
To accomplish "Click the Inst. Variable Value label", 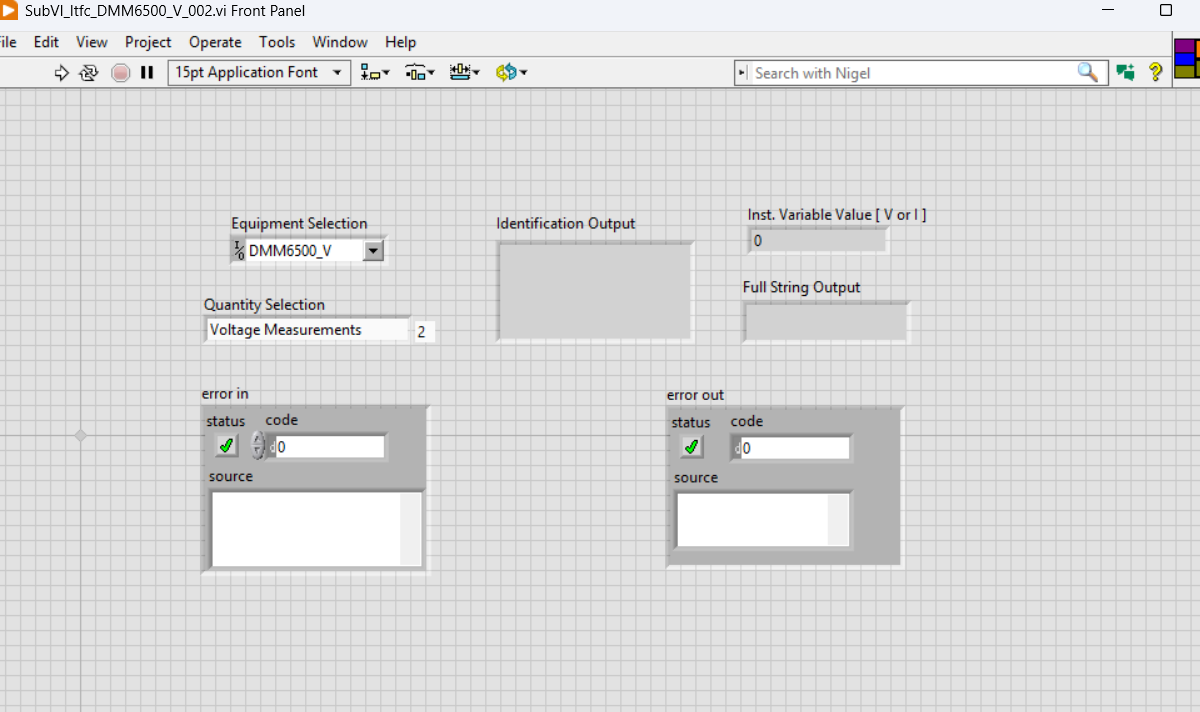I will [x=837, y=215].
